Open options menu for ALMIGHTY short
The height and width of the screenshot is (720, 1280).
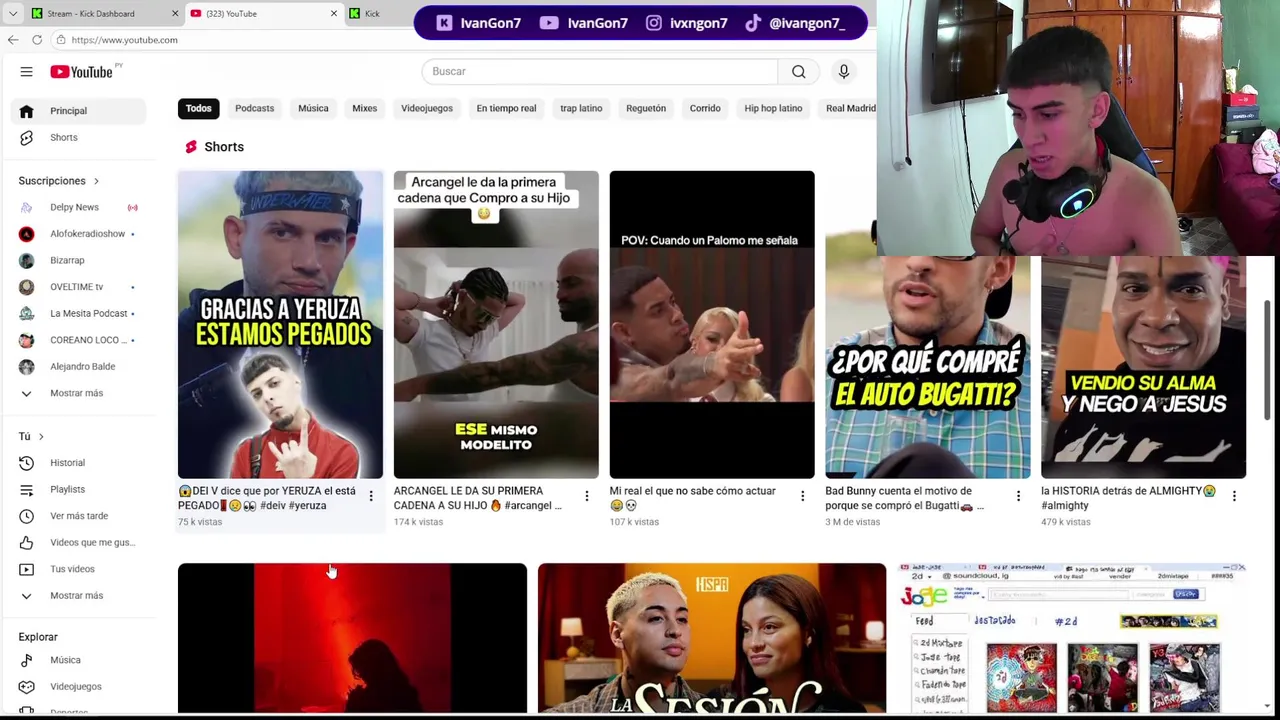(1234, 496)
